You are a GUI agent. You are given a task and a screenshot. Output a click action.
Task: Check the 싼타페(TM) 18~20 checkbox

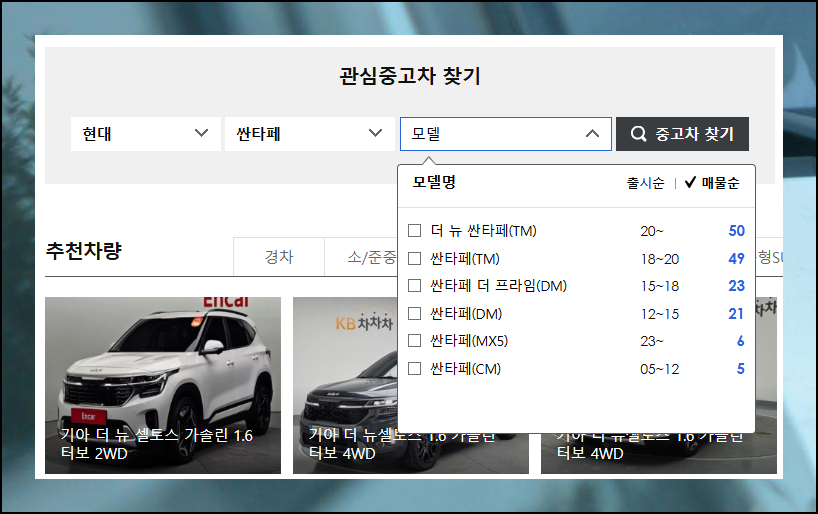[414, 258]
